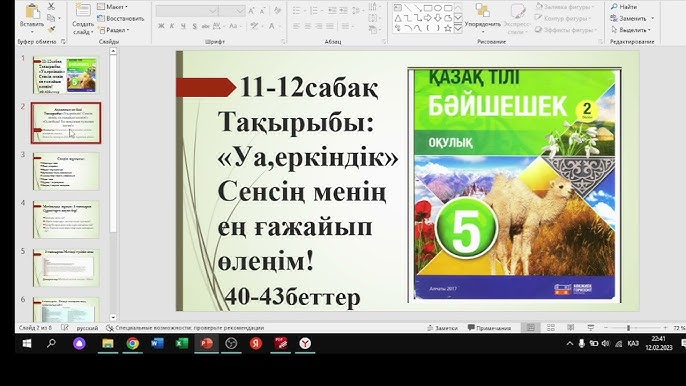Toggle italic К formatting
This screenshot has width=686, height=386.
[172, 26]
